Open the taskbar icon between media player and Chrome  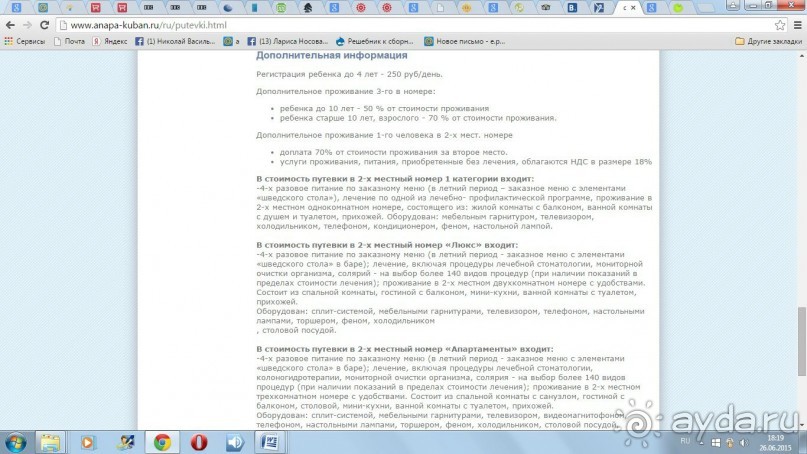coord(125,442)
